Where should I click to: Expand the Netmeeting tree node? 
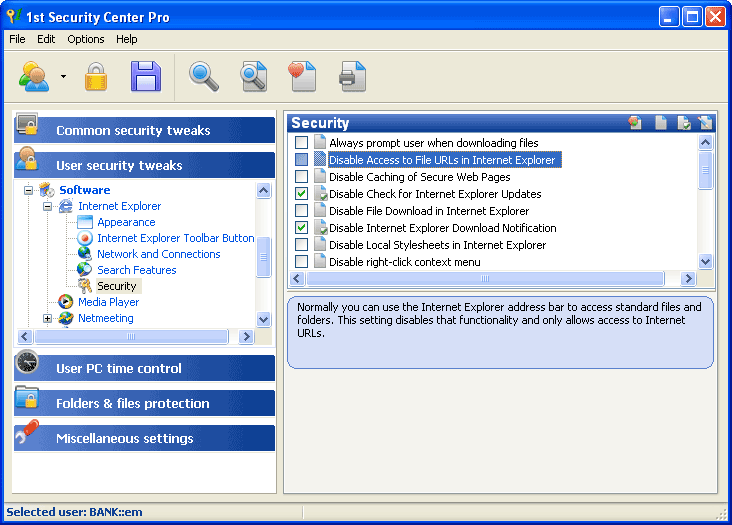pyautogui.click(x=48, y=318)
